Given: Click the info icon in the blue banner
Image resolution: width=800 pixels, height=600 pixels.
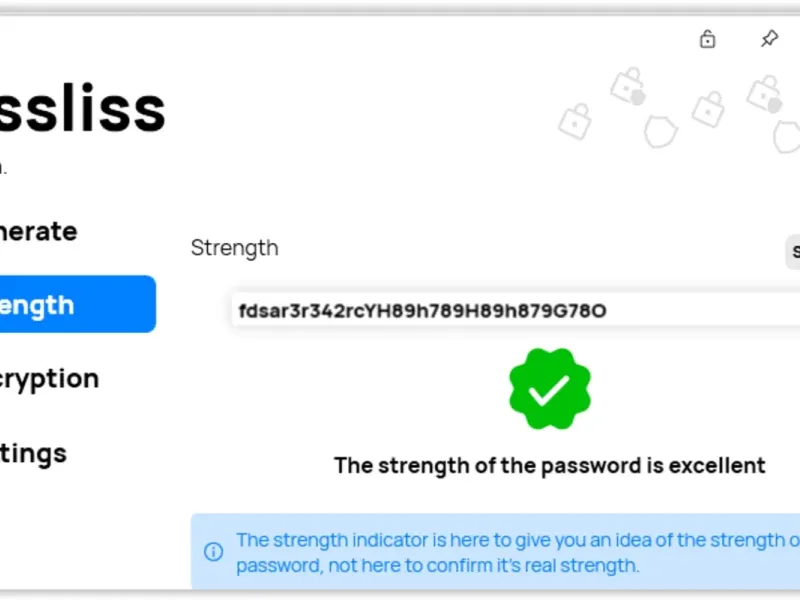Looking at the screenshot, I should point(214,551).
